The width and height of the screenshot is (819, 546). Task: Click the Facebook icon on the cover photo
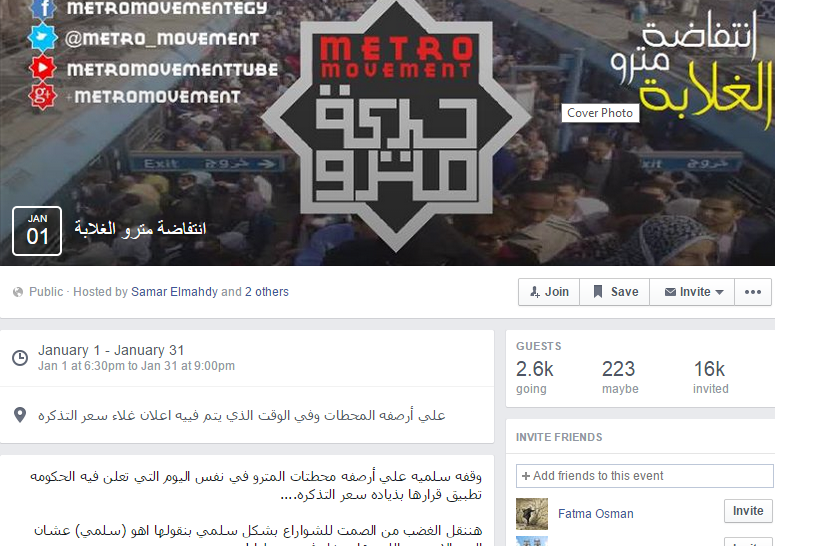43,8
